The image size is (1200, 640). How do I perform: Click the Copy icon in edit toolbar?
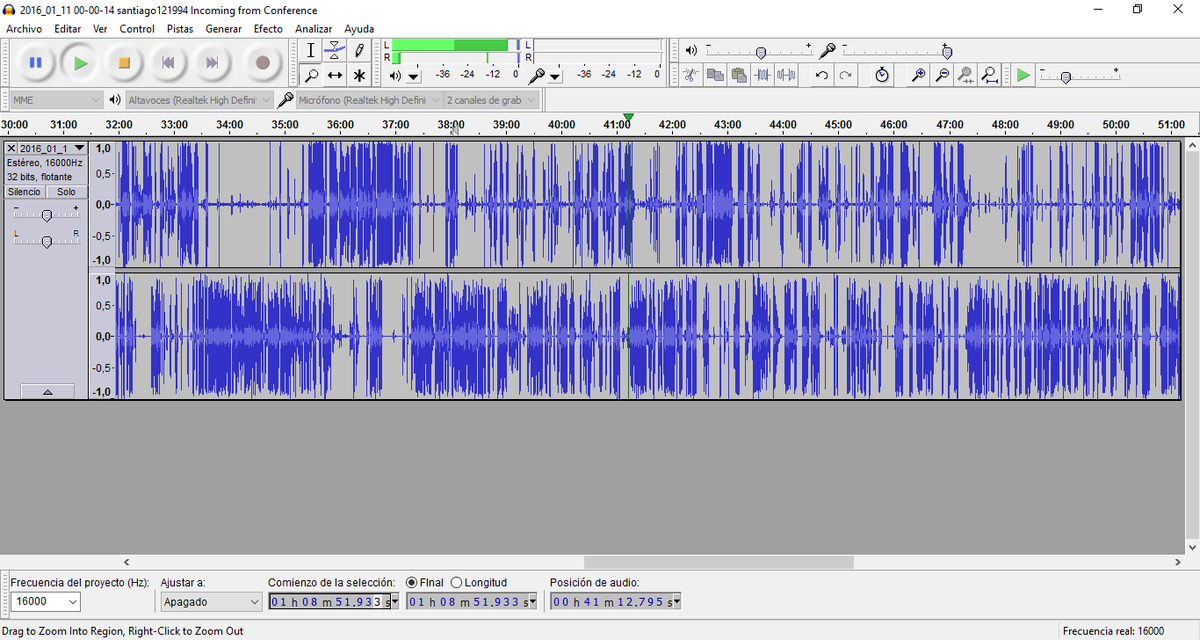(715, 75)
